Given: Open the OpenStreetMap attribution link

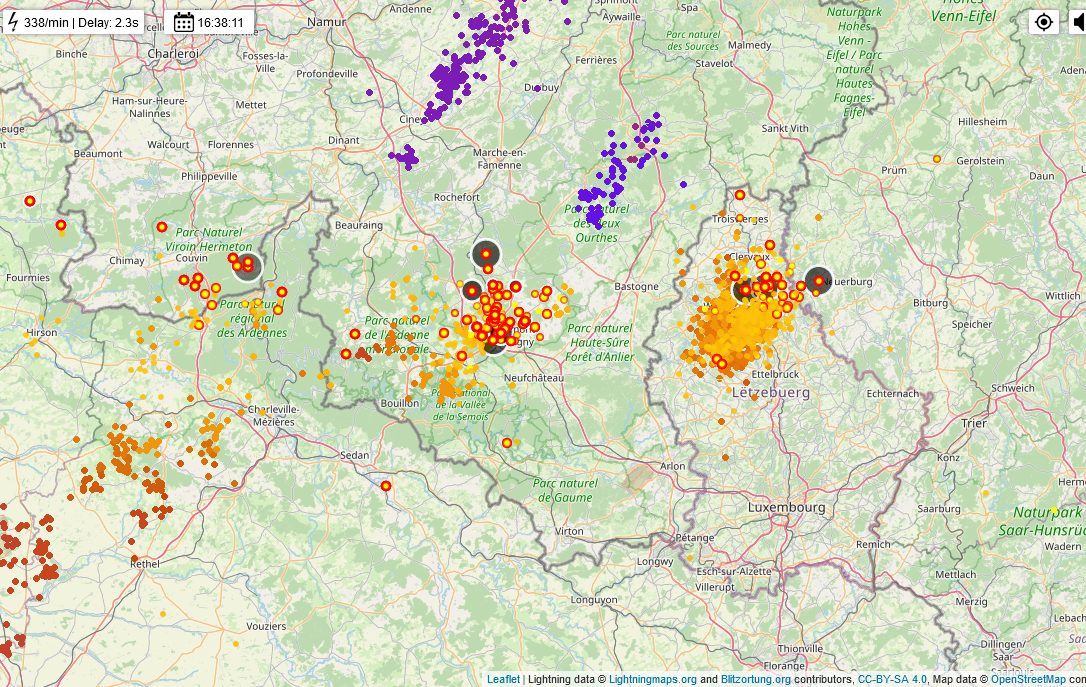Looking at the screenshot, I should point(1028,680).
